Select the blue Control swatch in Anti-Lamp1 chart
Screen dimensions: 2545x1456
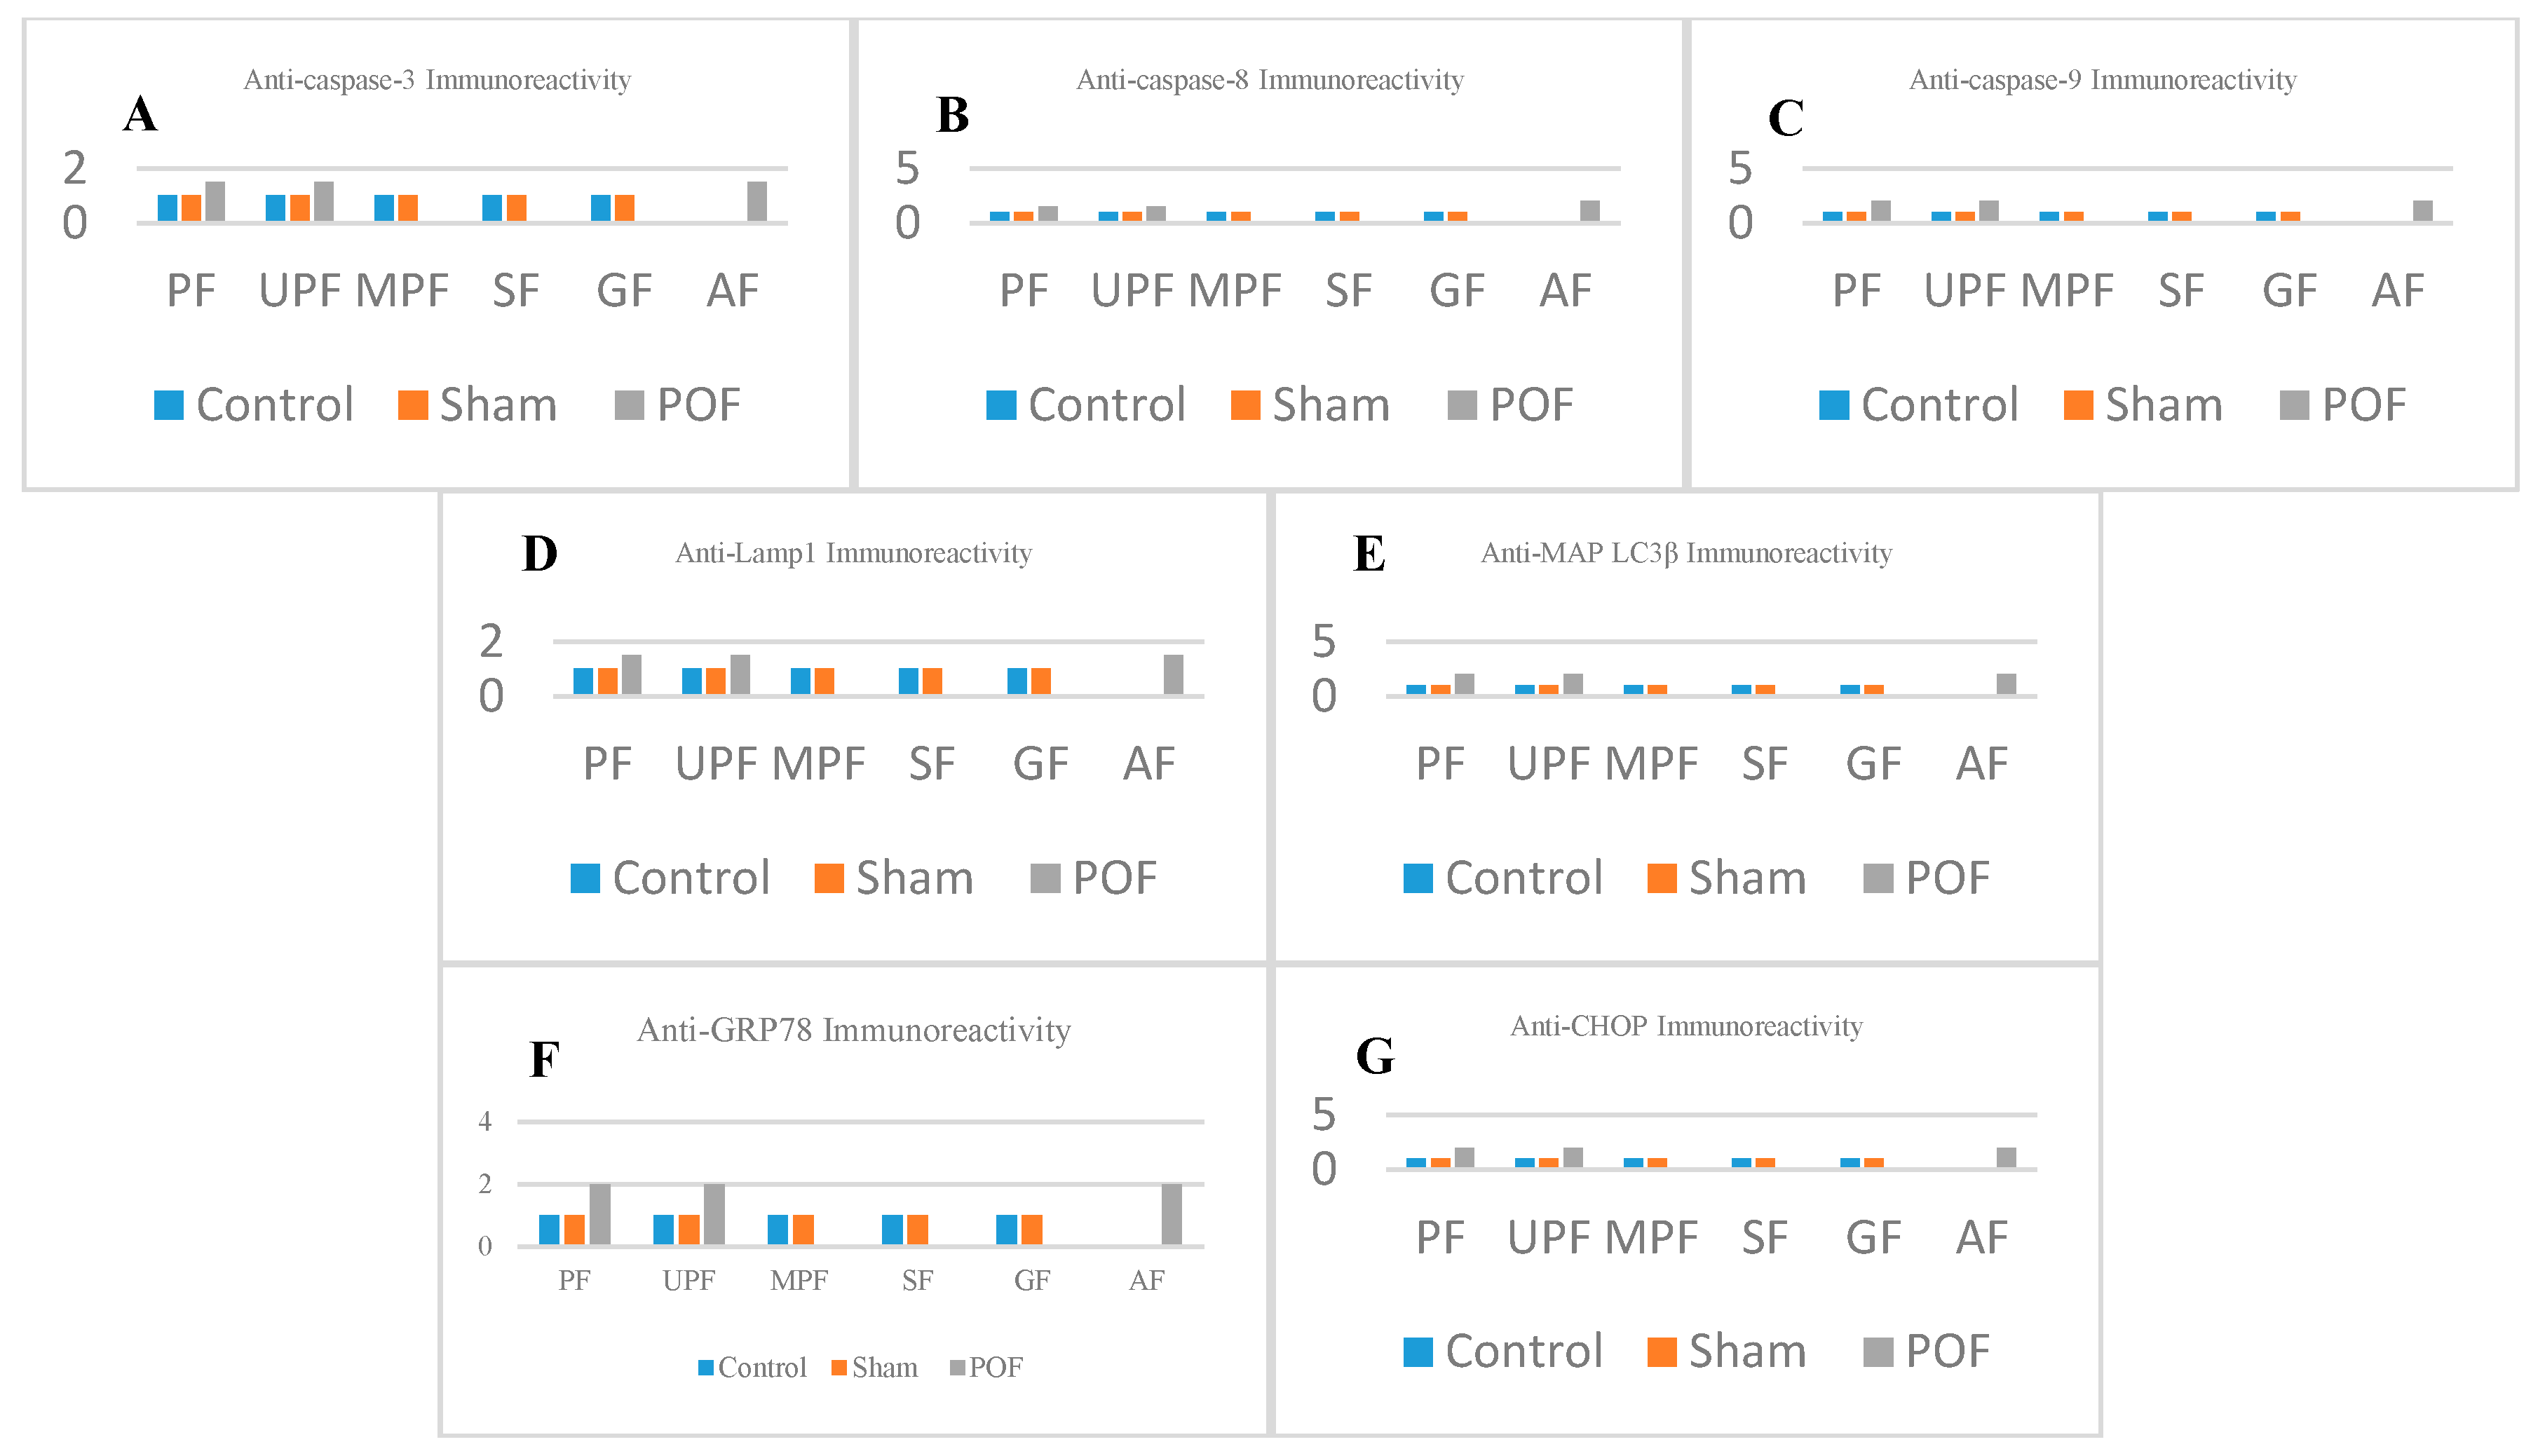tap(585, 878)
